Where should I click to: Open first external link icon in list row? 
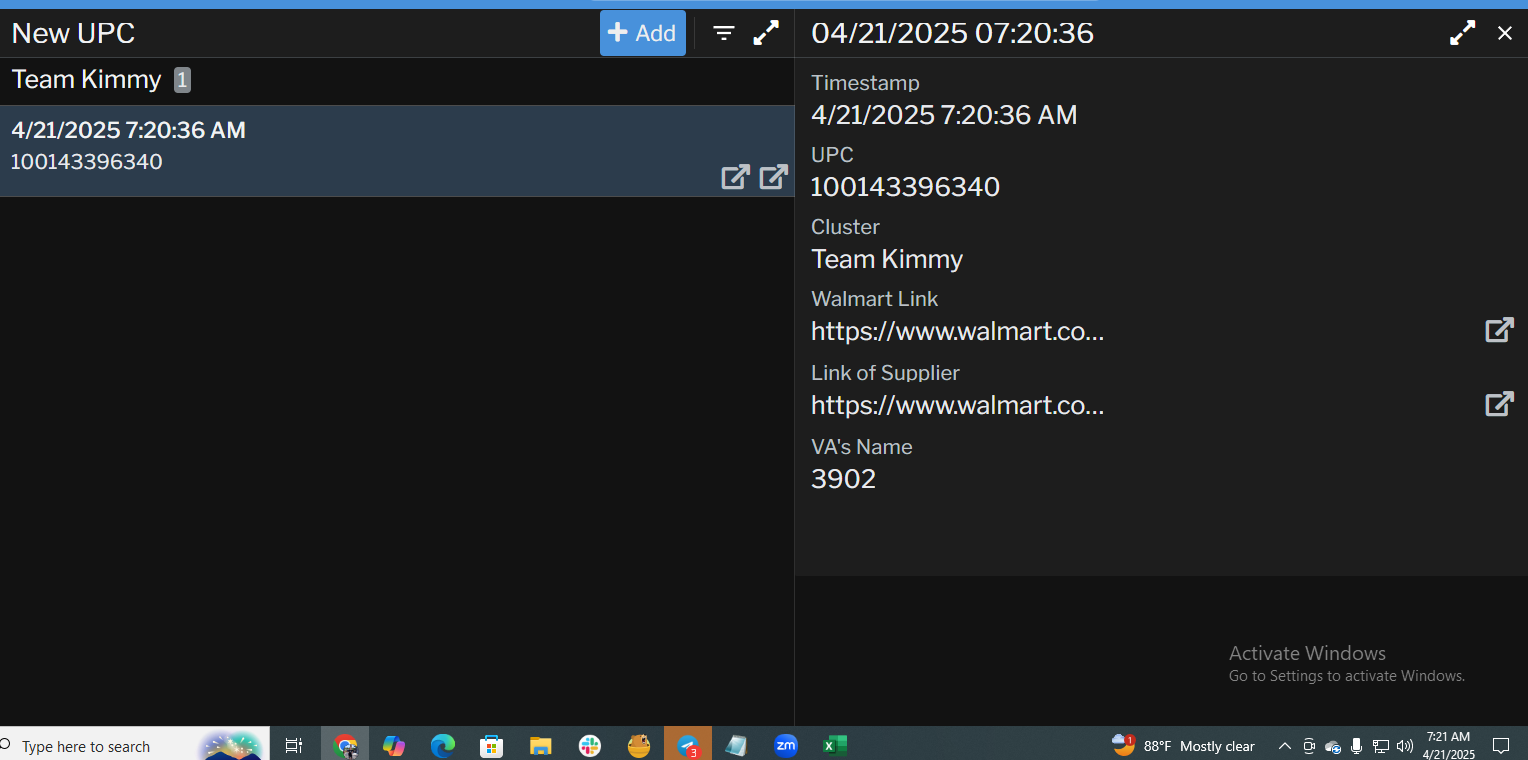(x=735, y=177)
